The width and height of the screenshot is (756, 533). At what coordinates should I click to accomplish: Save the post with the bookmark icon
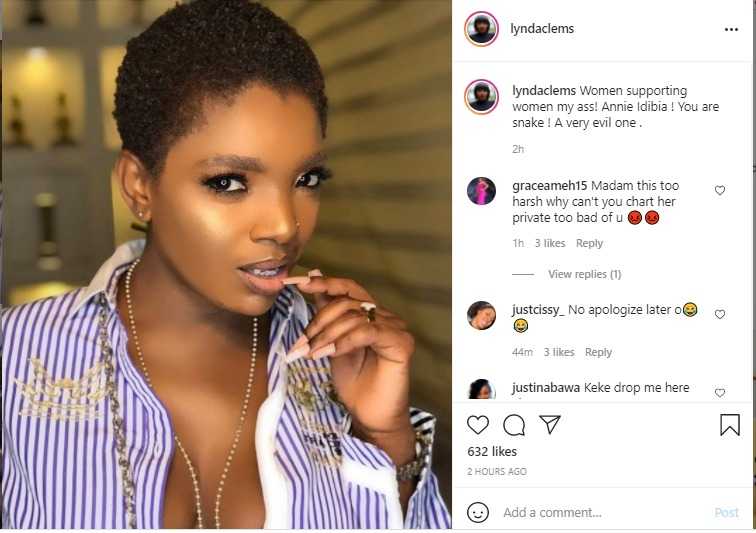(x=730, y=425)
